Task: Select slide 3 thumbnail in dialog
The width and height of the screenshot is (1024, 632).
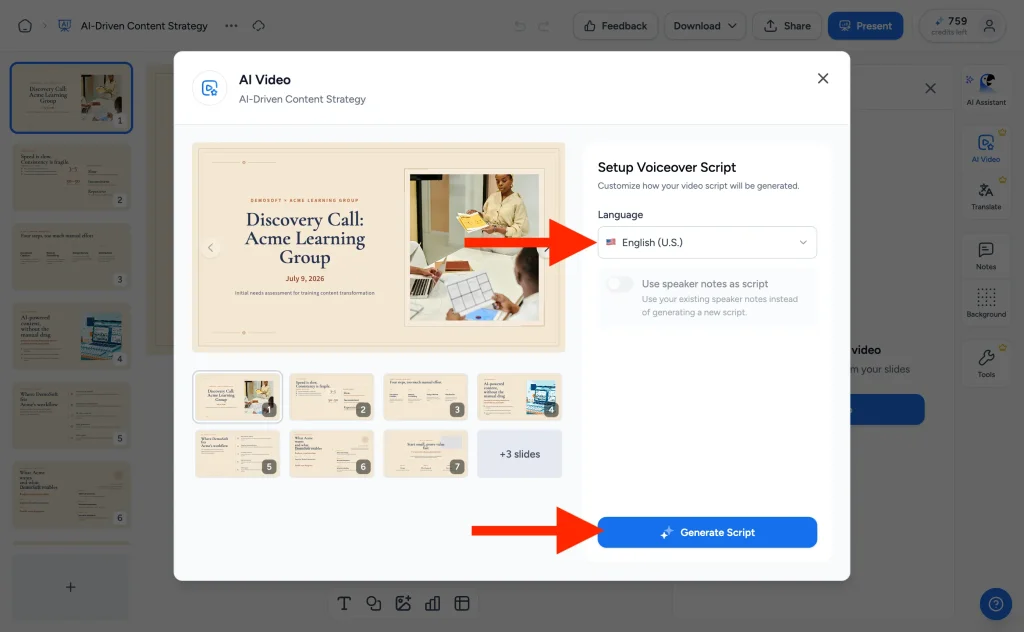Action: click(426, 396)
